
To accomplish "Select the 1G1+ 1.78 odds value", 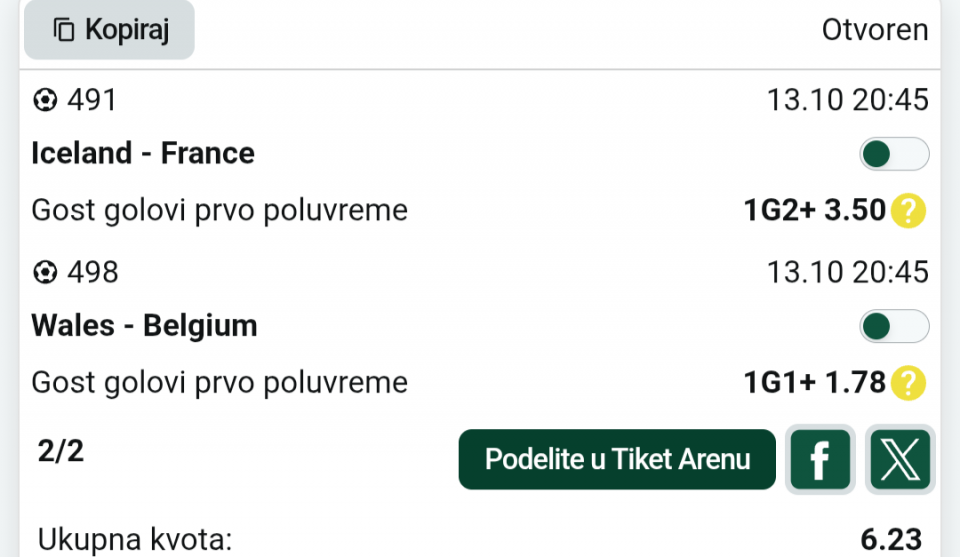I will pyautogui.click(x=814, y=383).
